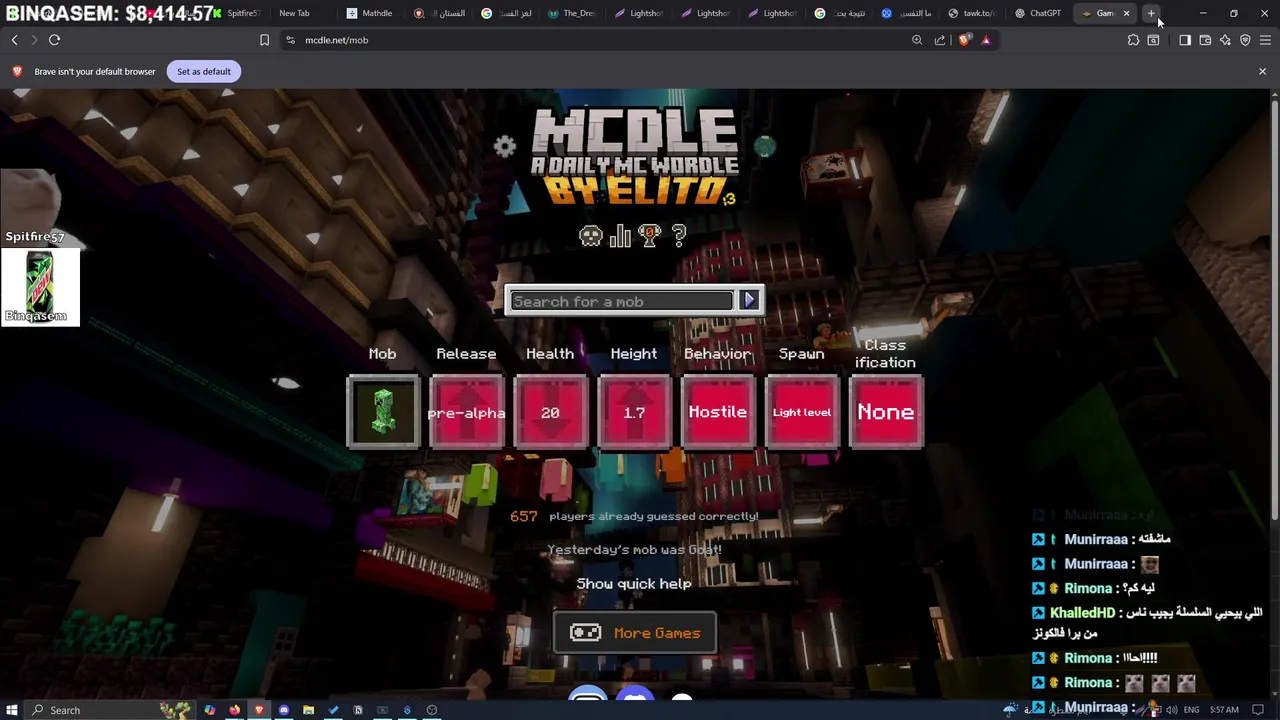Open the More Games button

635,633
